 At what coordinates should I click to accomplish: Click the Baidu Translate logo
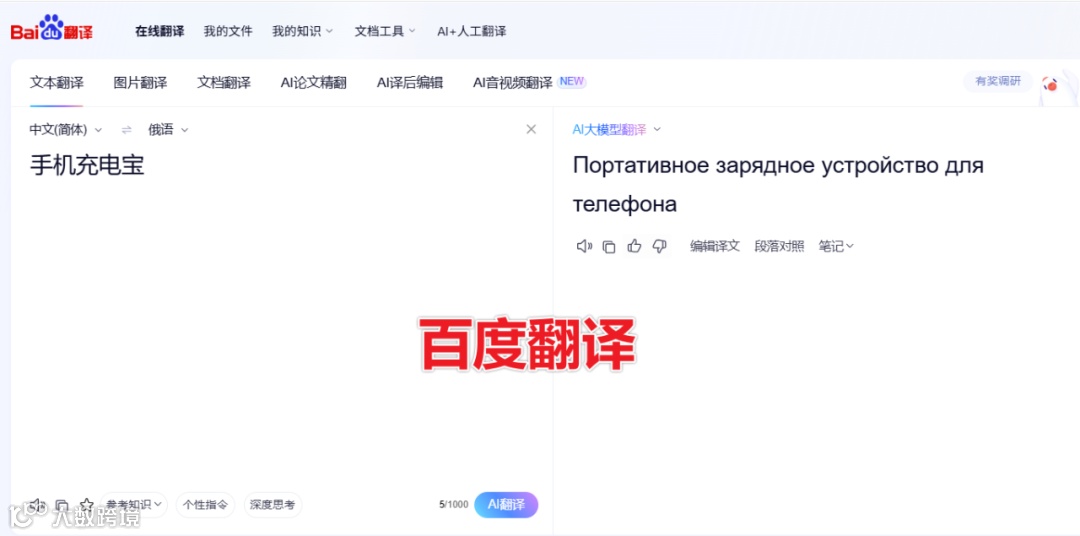click(52, 29)
